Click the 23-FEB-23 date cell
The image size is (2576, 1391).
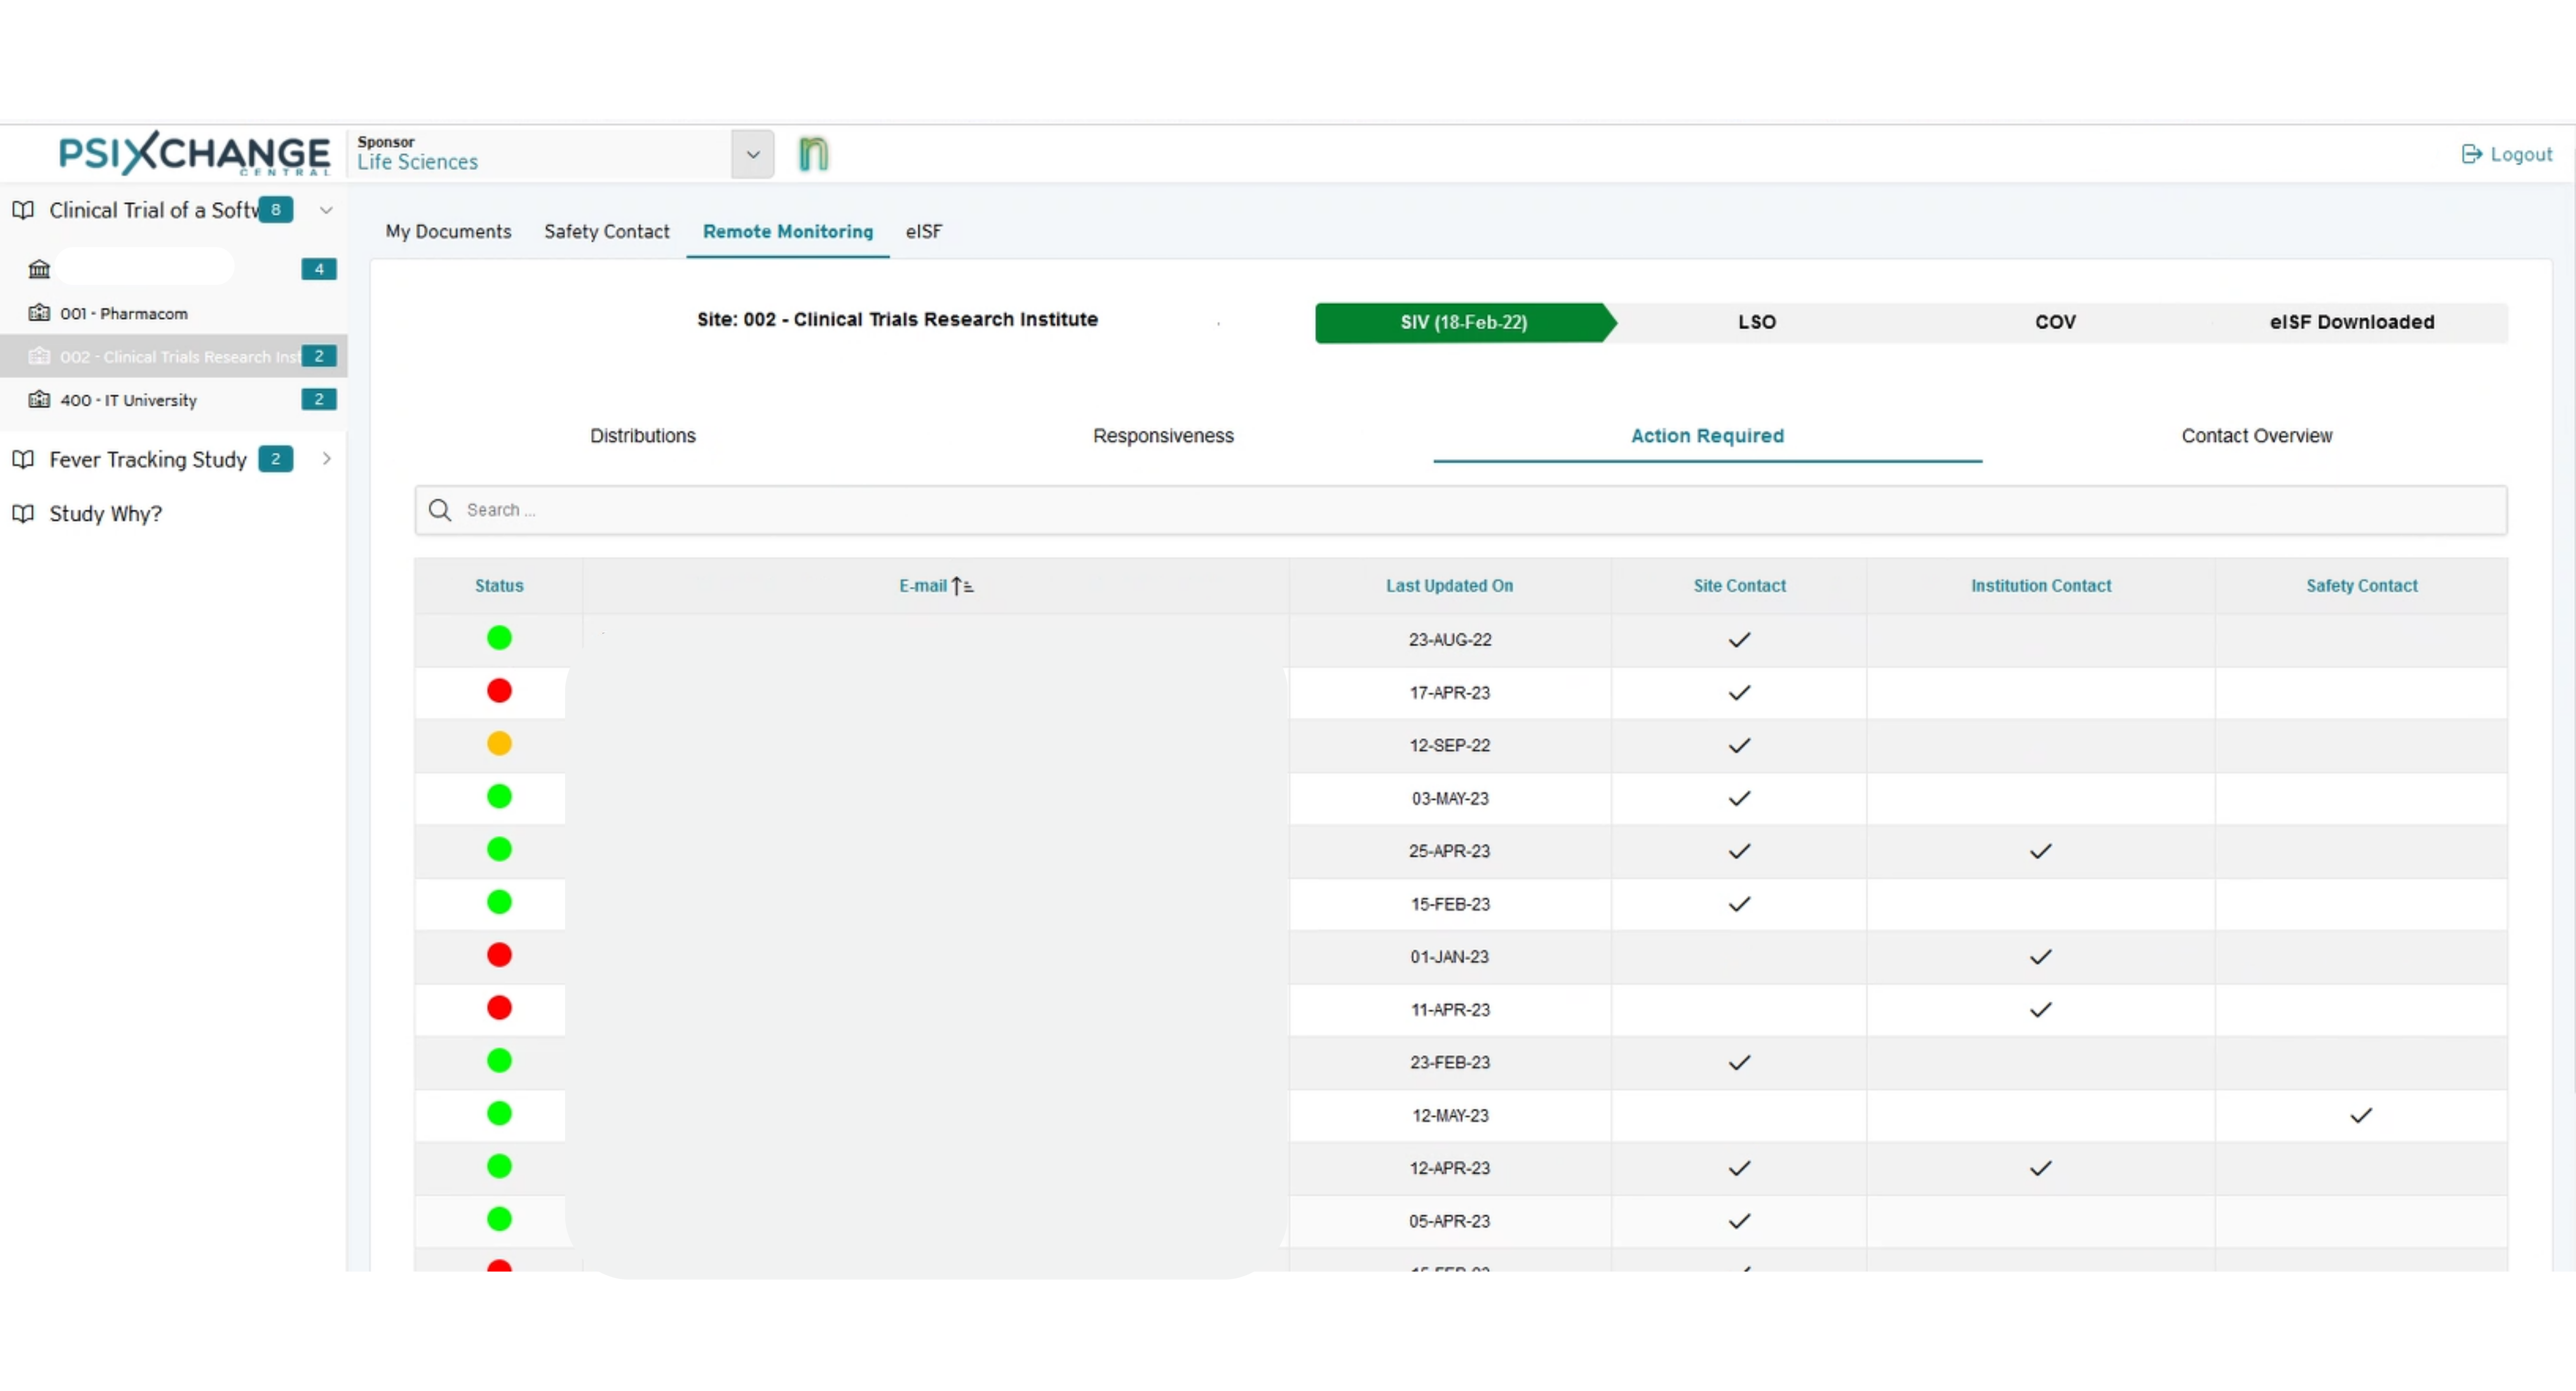(x=1450, y=1062)
